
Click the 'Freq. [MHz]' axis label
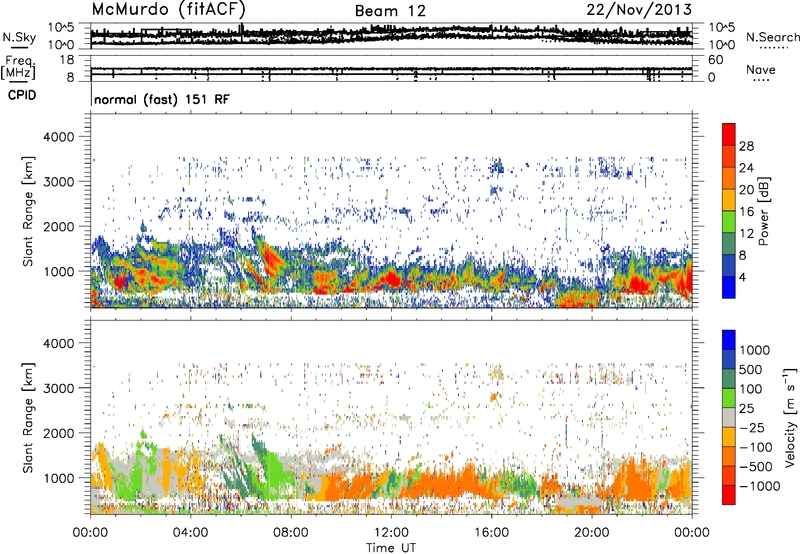coord(18,68)
